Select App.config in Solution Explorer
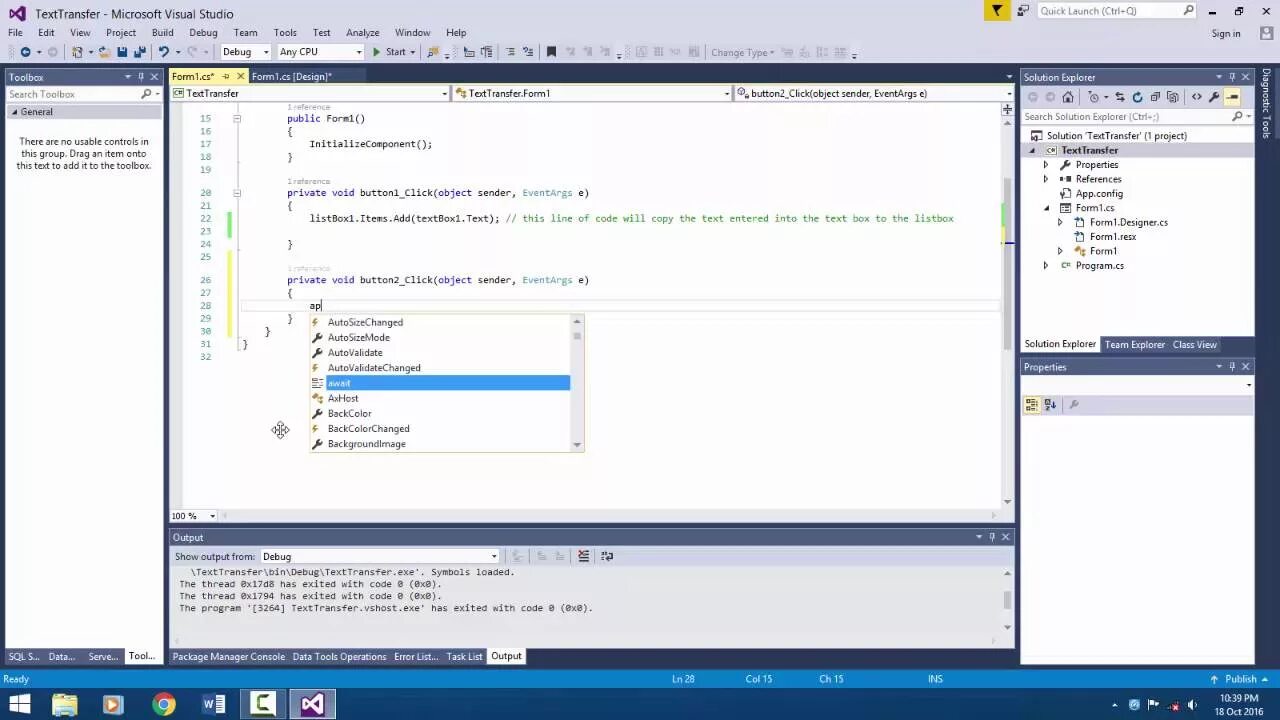 (1098, 194)
